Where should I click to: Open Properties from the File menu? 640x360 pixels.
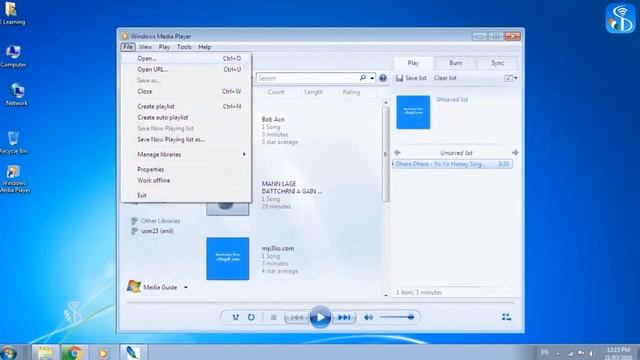[x=187, y=169]
